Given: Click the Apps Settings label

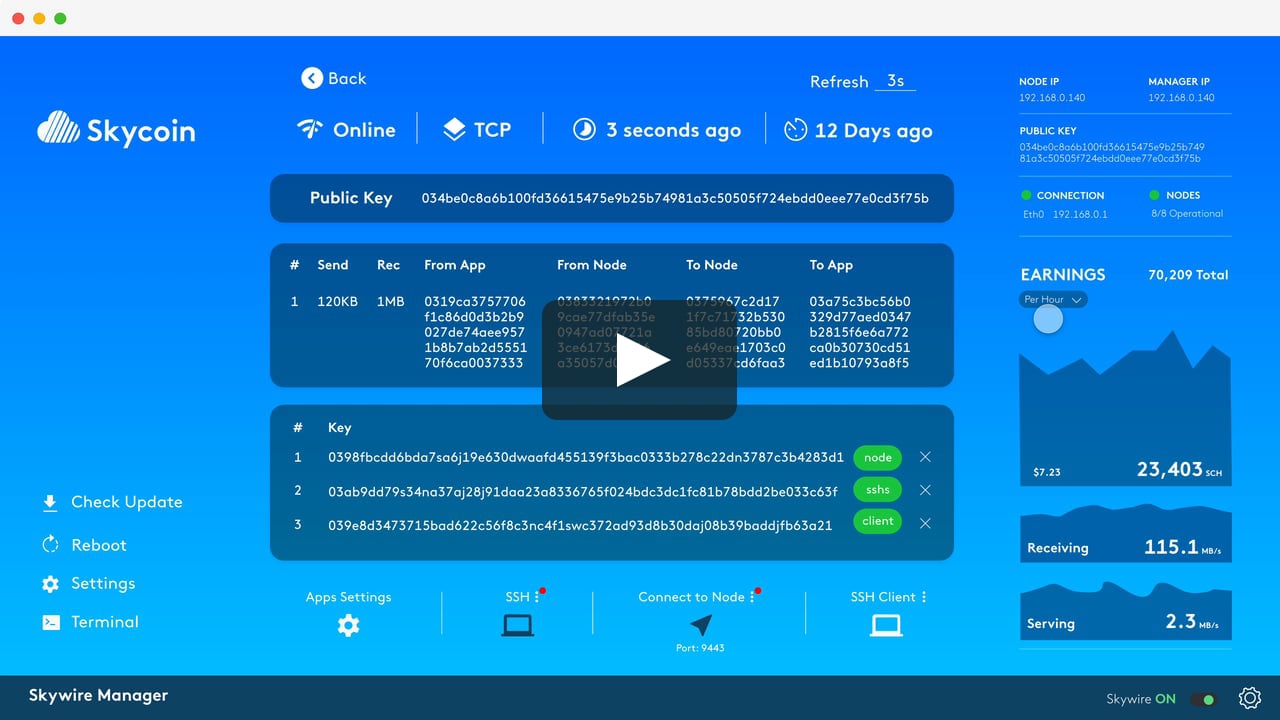Looking at the screenshot, I should click(349, 597).
